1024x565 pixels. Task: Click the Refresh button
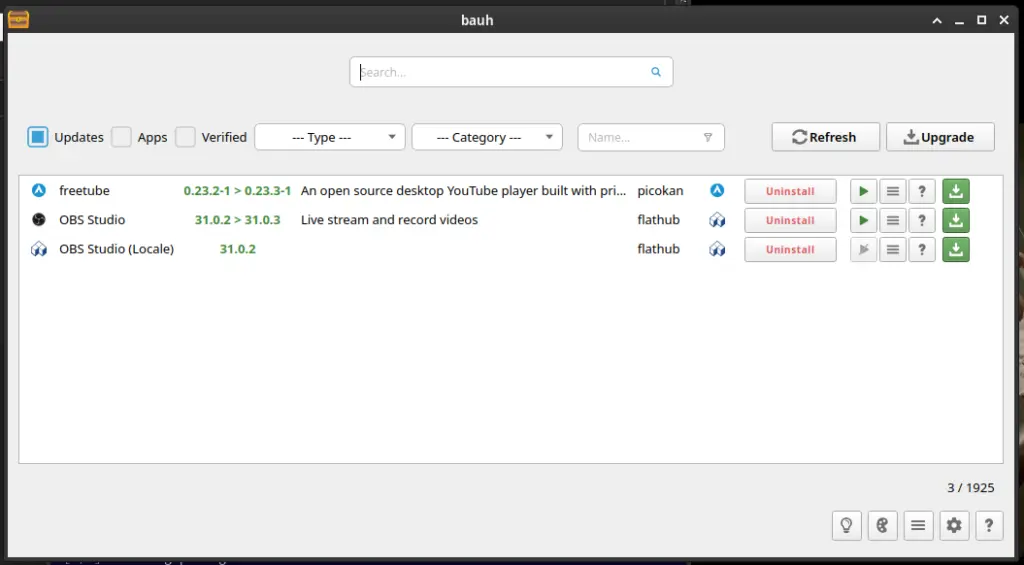825,137
